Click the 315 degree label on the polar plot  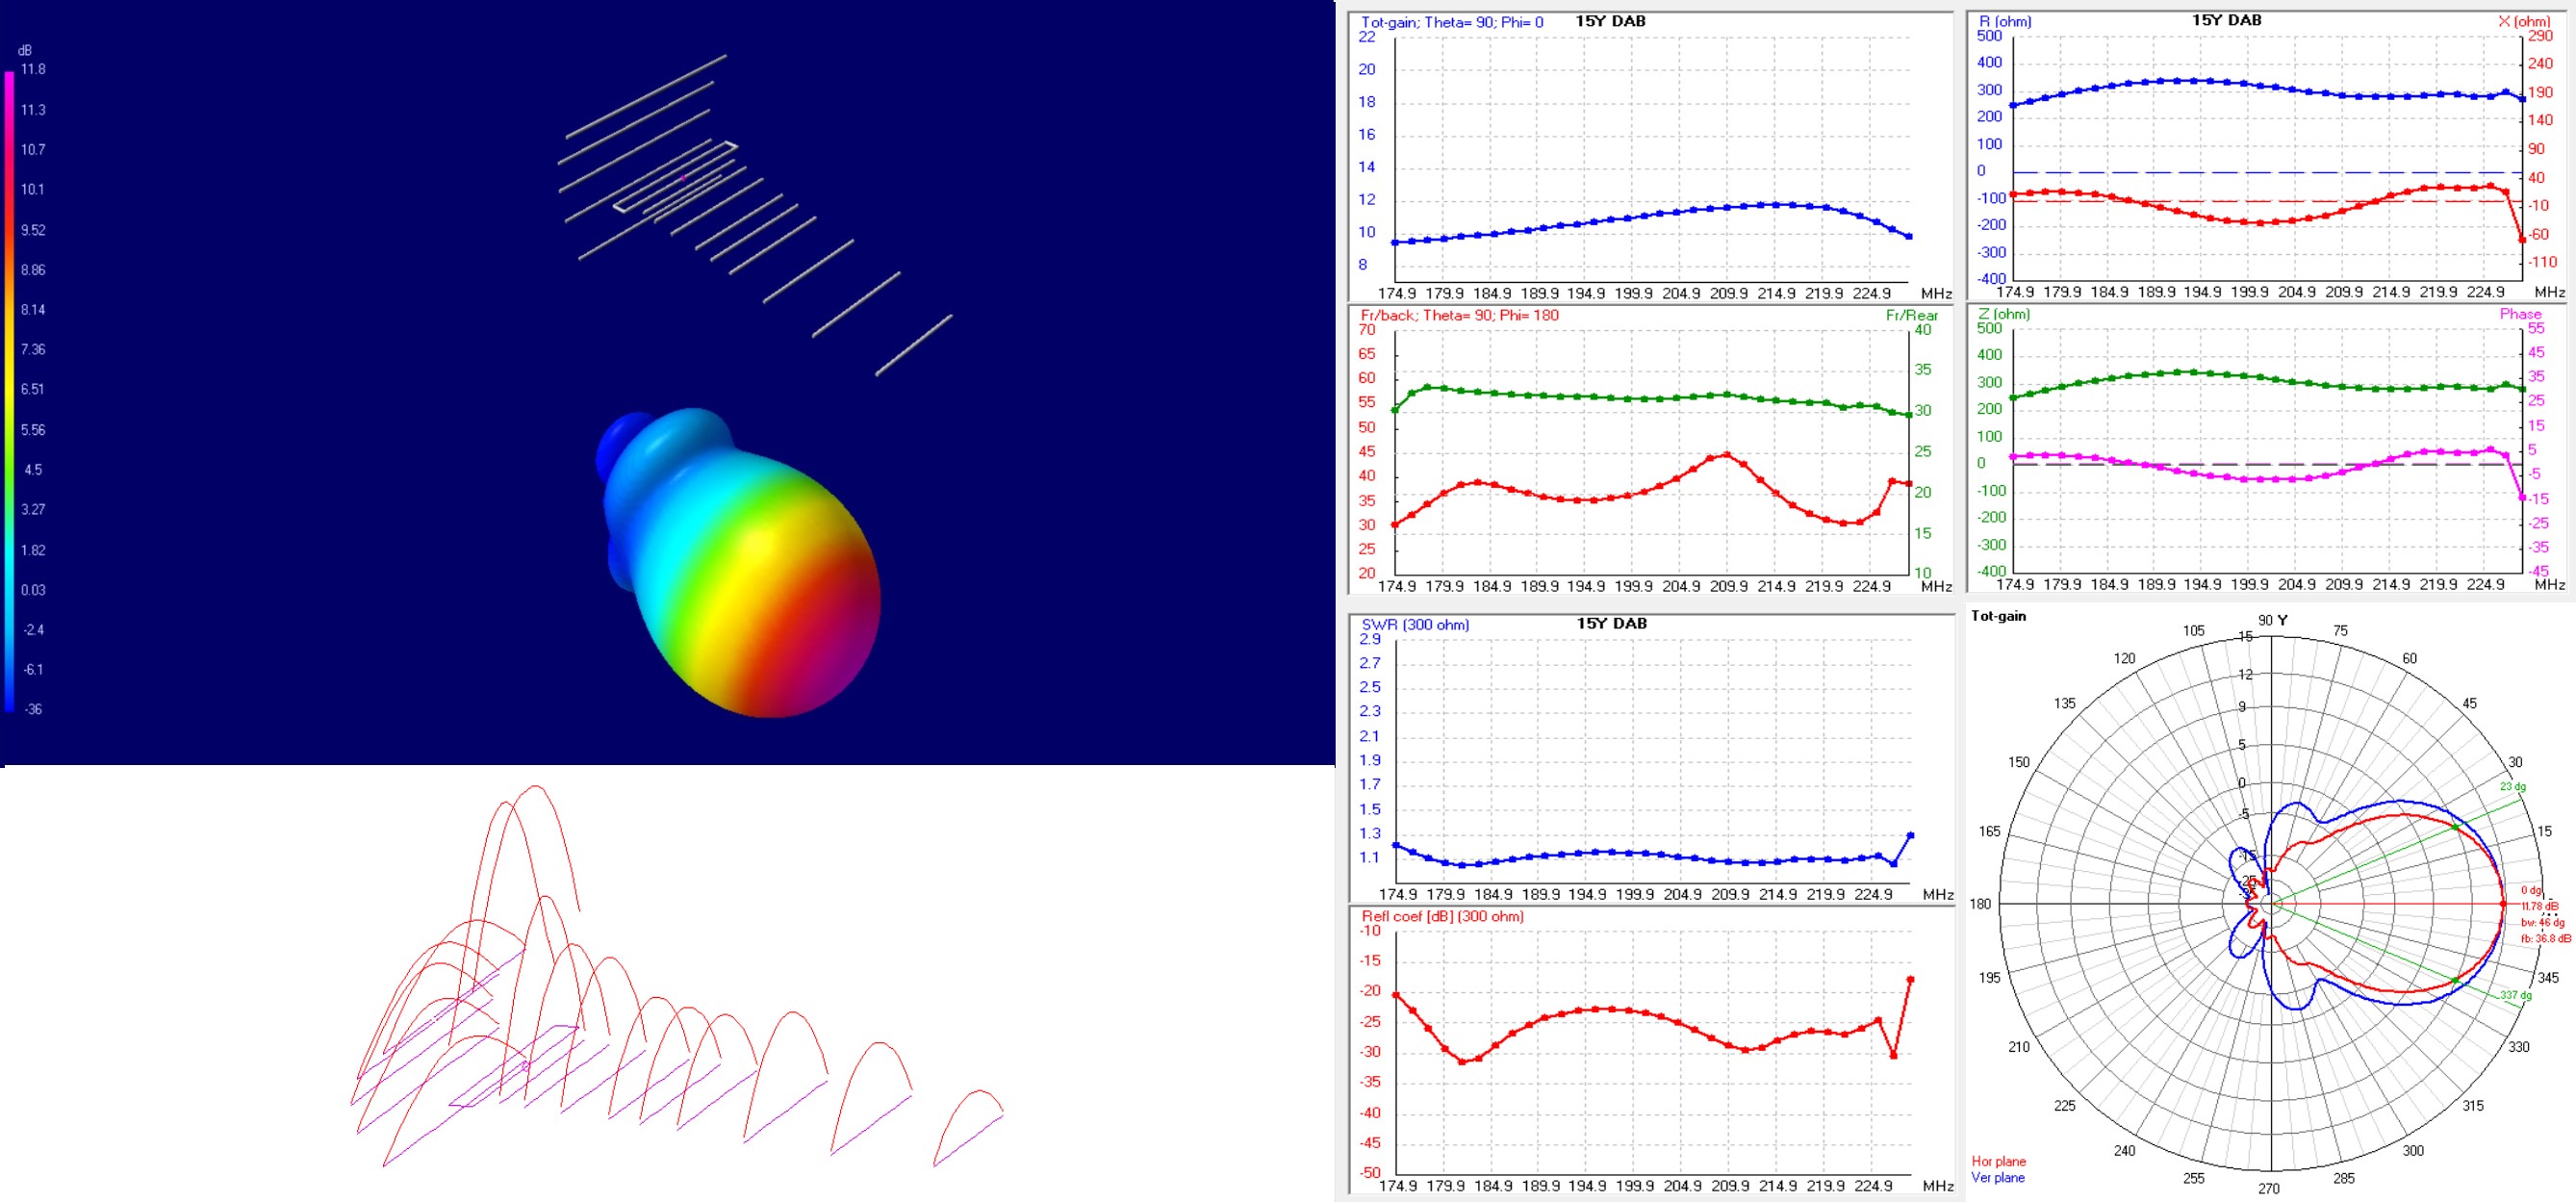click(x=2473, y=1105)
